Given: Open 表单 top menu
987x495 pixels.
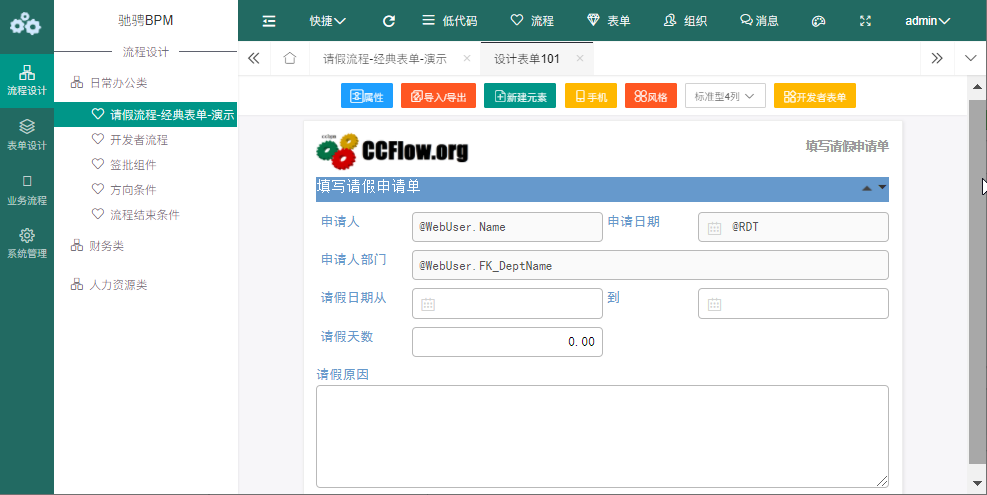Looking at the screenshot, I should [x=608, y=21].
